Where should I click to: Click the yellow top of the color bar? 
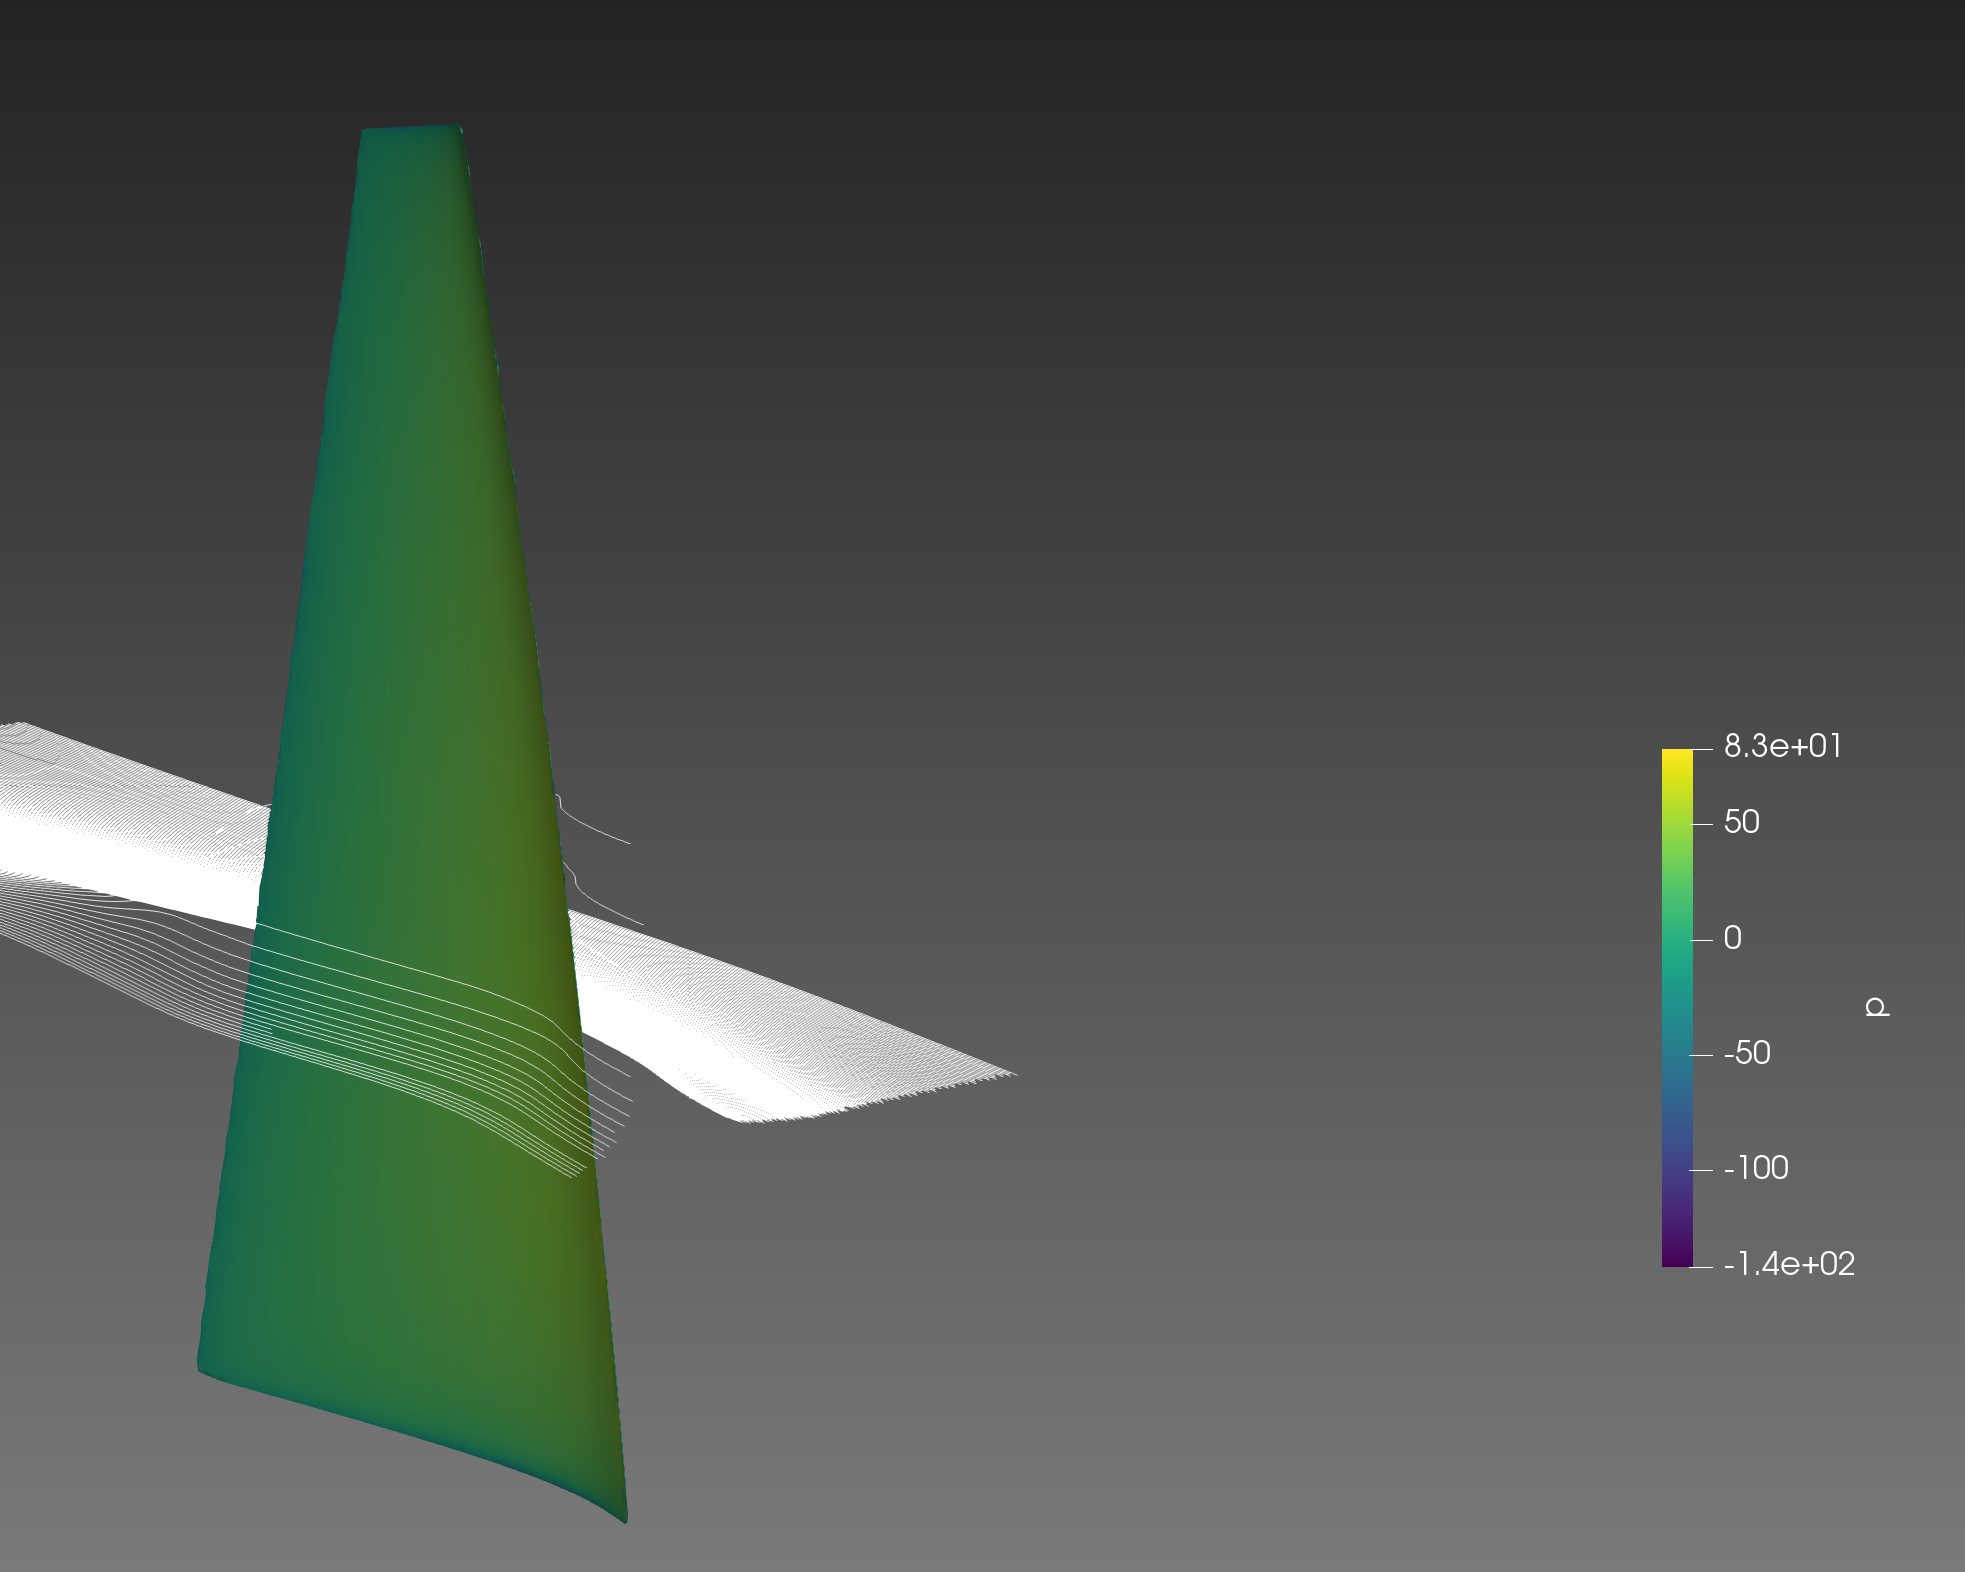(1677, 760)
